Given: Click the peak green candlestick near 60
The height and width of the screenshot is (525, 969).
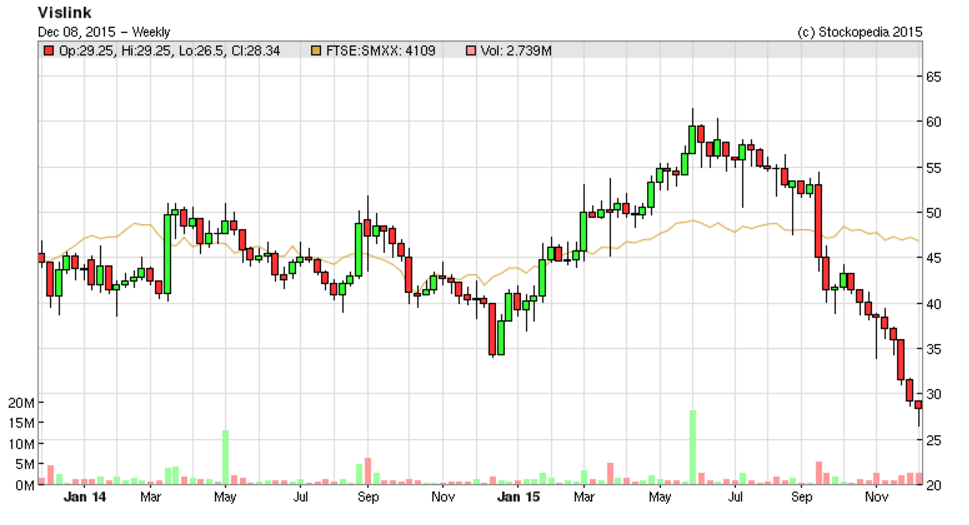Looking at the screenshot, I should [693, 140].
